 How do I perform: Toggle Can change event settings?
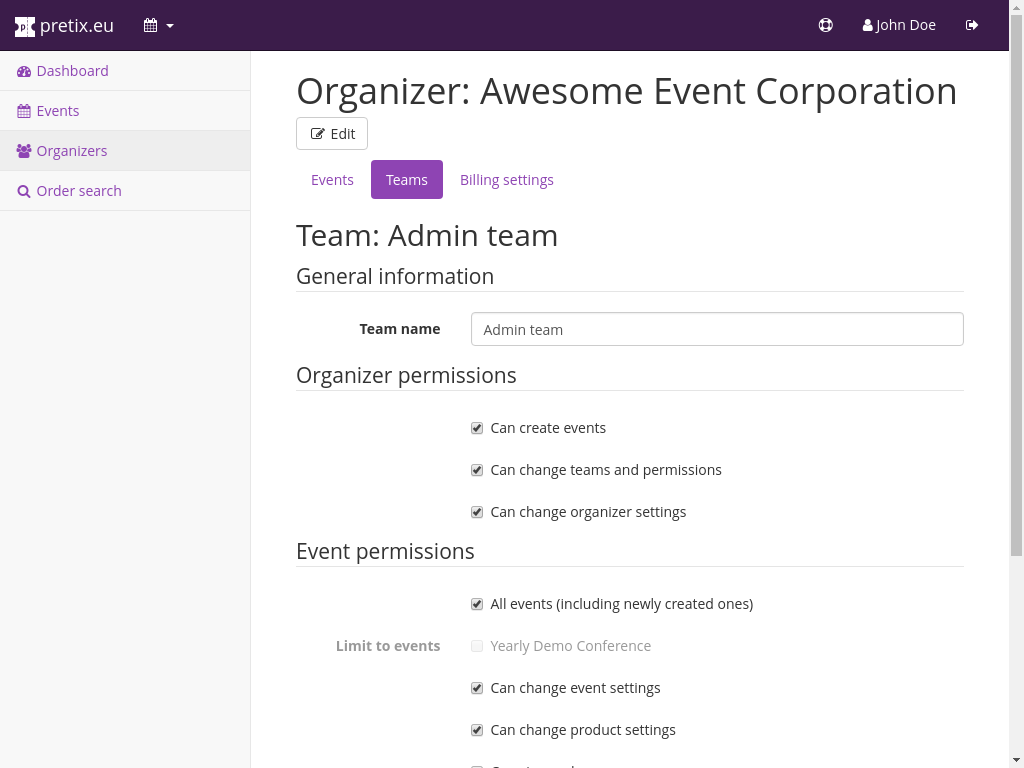coord(477,688)
